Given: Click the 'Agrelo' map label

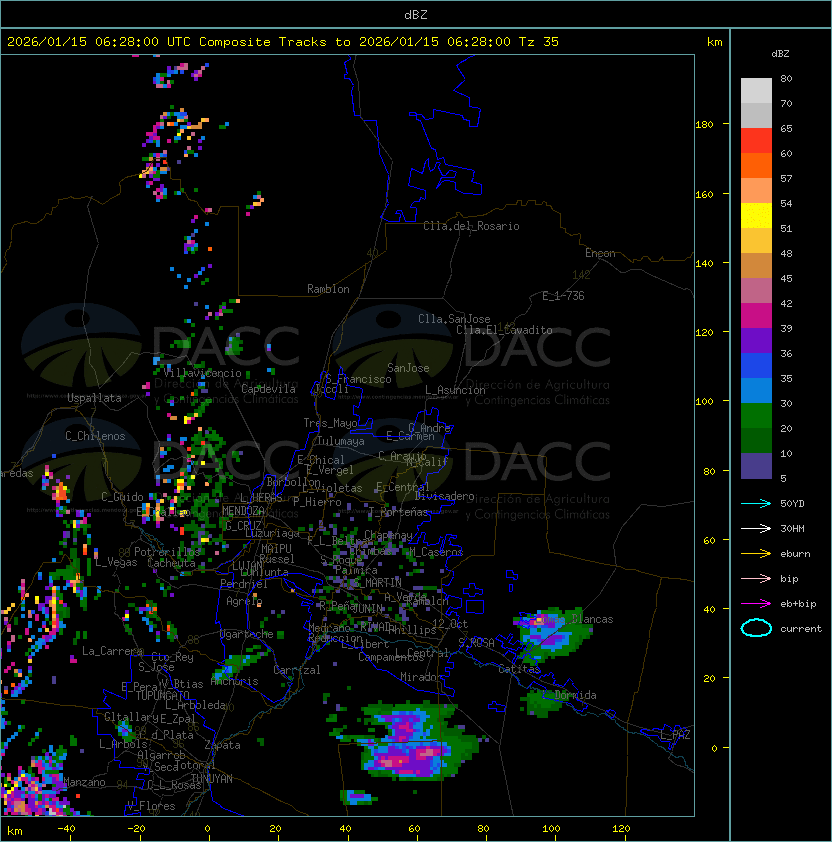Looking at the screenshot, I should pyautogui.click(x=244, y=601).
